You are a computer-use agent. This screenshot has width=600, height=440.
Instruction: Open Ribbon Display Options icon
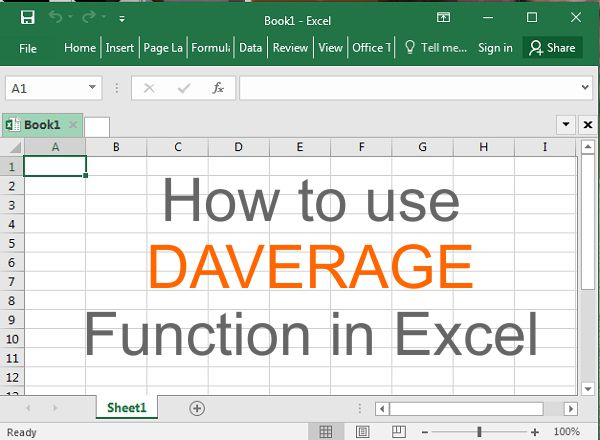click(x=443, y=17)
